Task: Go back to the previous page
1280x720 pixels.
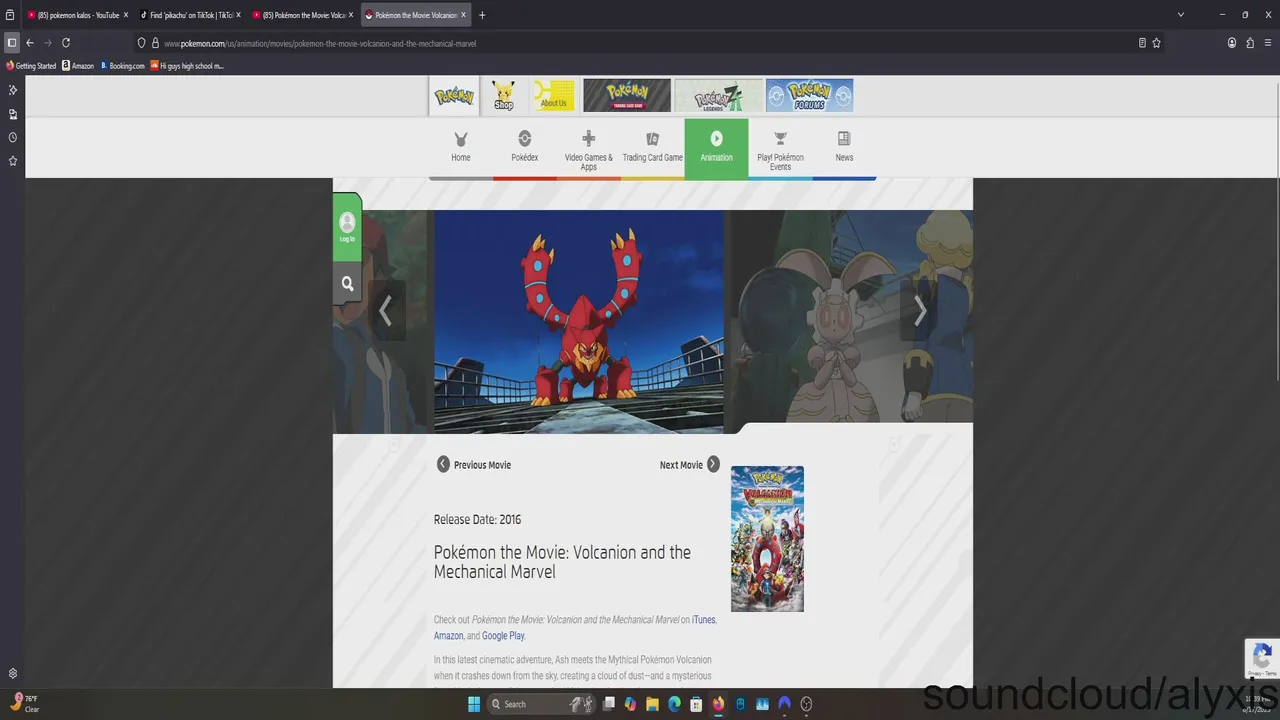Action: coord(30,43)
